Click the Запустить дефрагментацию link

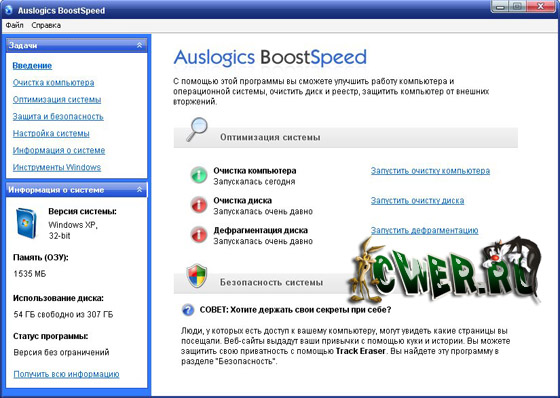tap(424, 230)
